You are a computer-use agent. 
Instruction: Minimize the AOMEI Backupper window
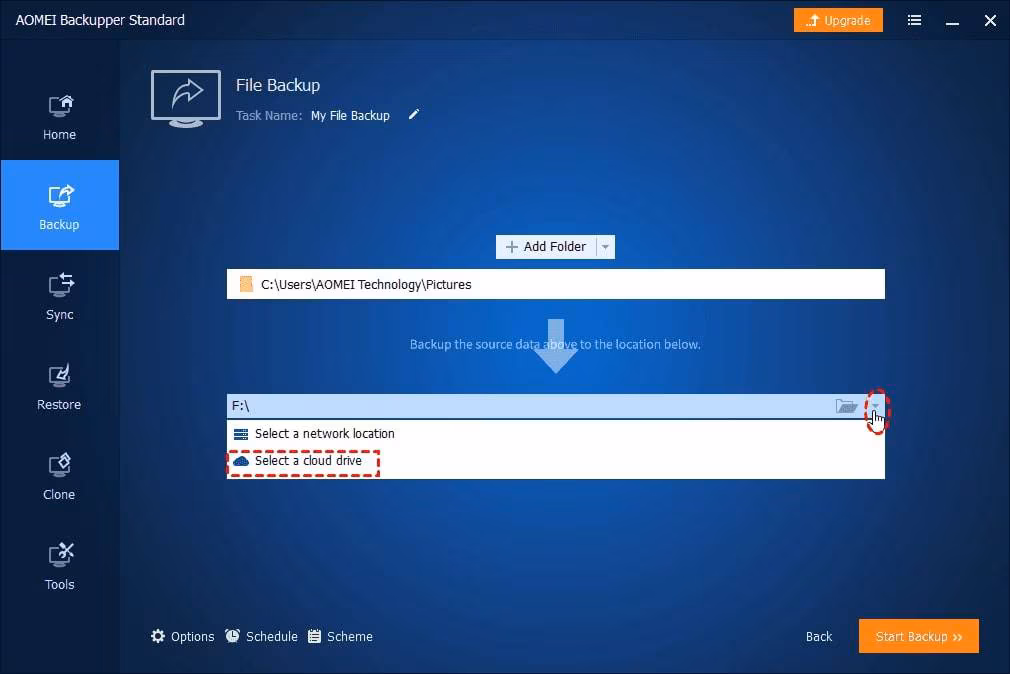coord(952,22)
